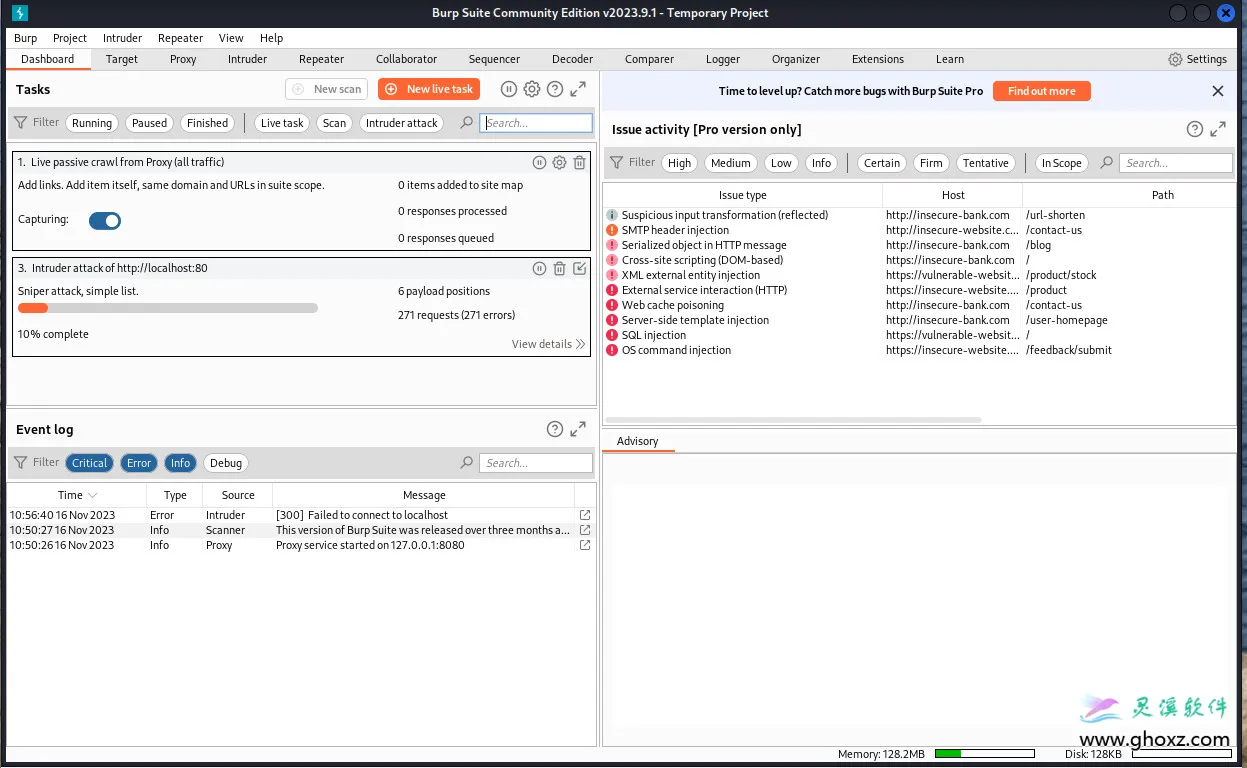Open the Project menu
The image size is (1247, 768).
pos(70,38)
